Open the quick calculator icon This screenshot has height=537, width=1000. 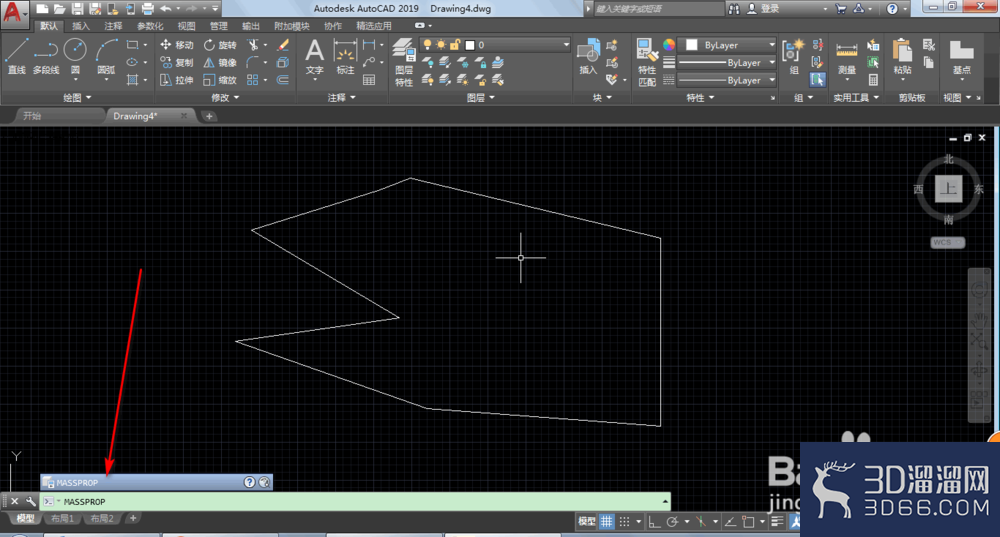coord(873,80)
